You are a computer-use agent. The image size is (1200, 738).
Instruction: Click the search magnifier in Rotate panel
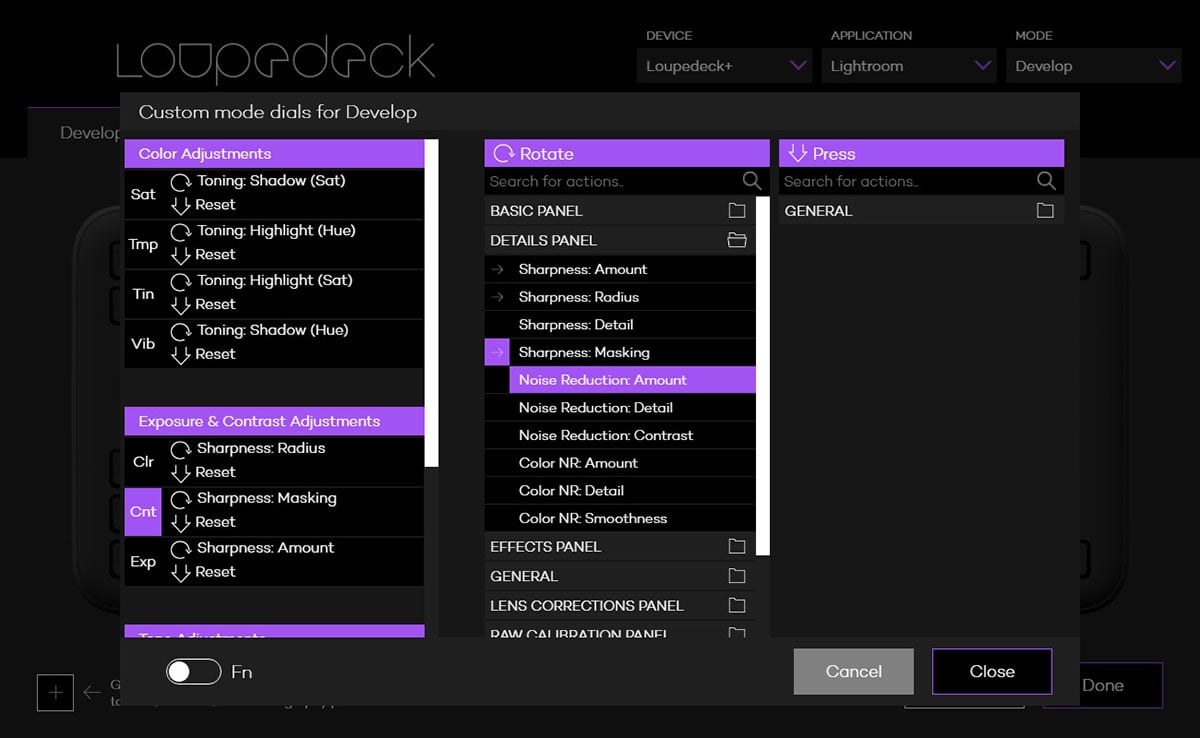tap(752, 181)
